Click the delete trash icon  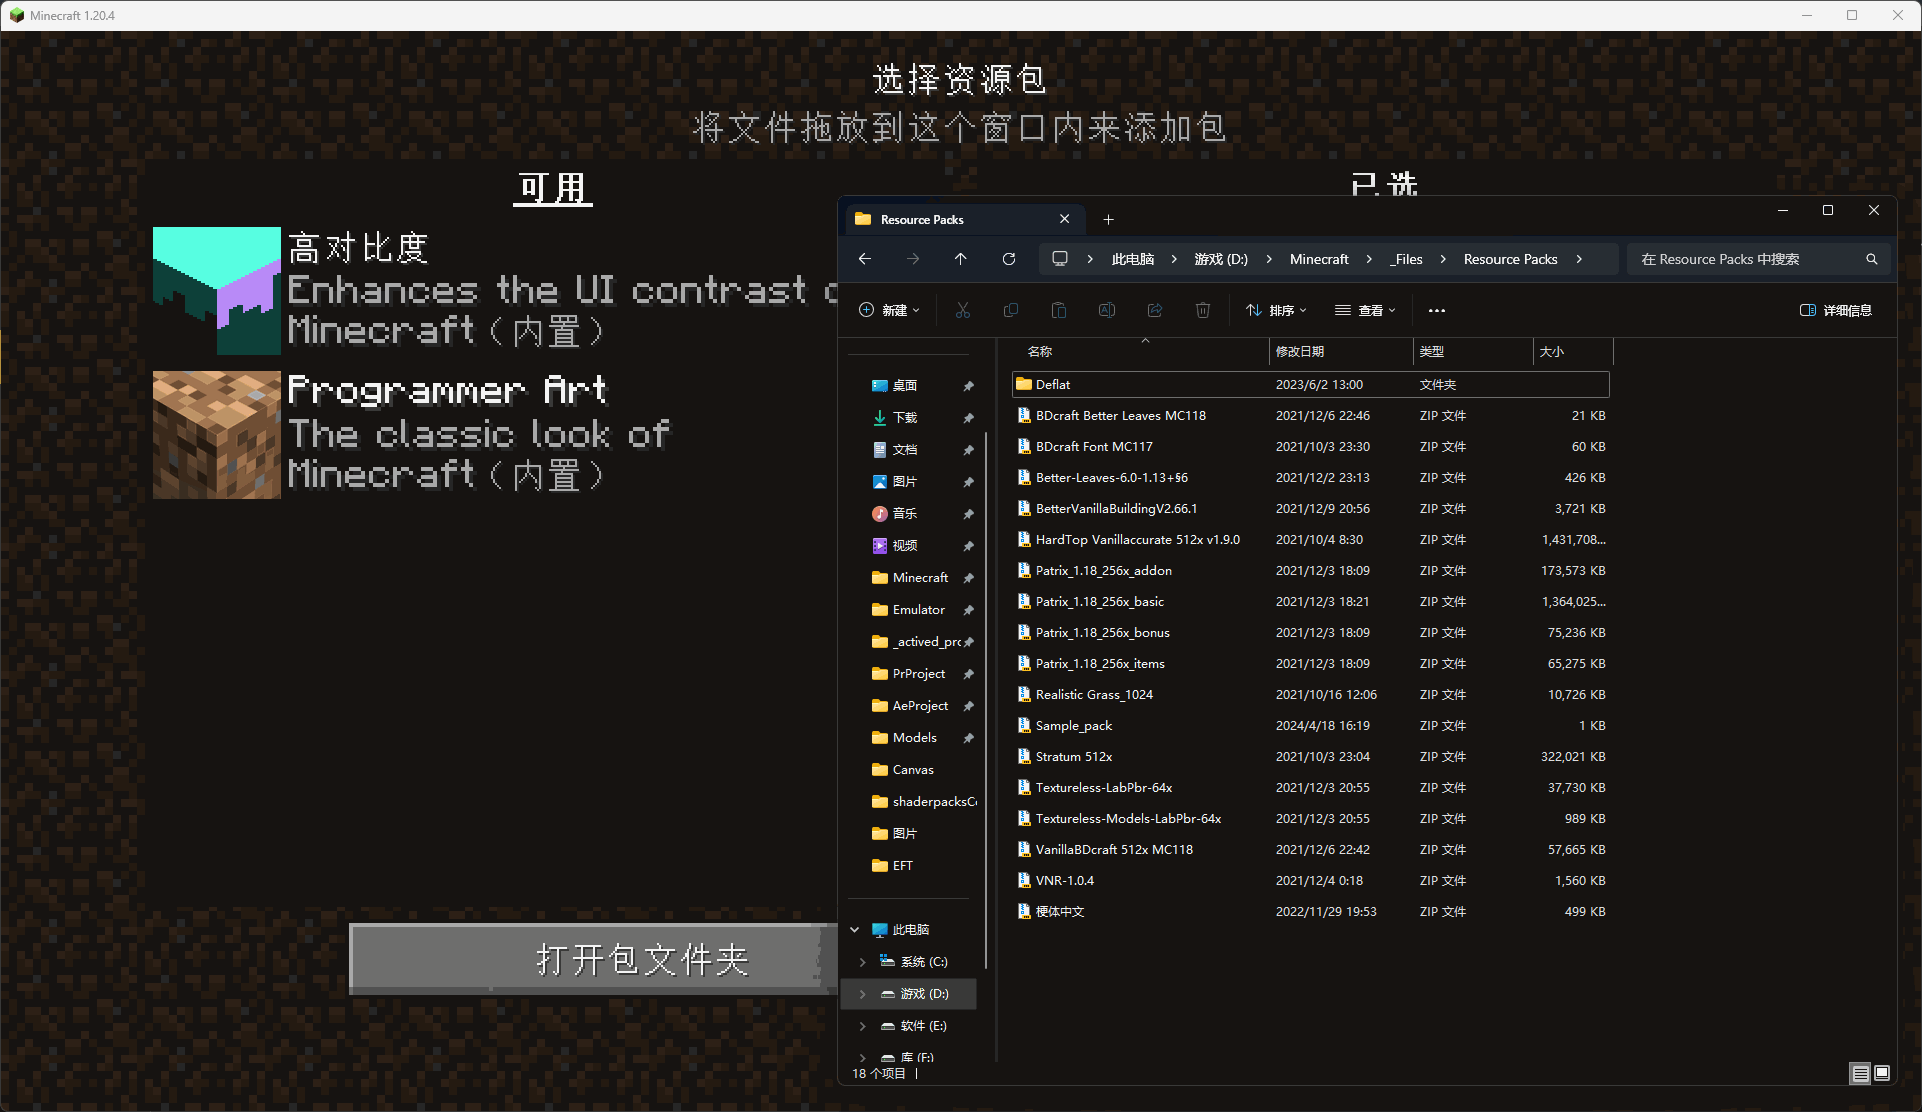click(1202, 310)
